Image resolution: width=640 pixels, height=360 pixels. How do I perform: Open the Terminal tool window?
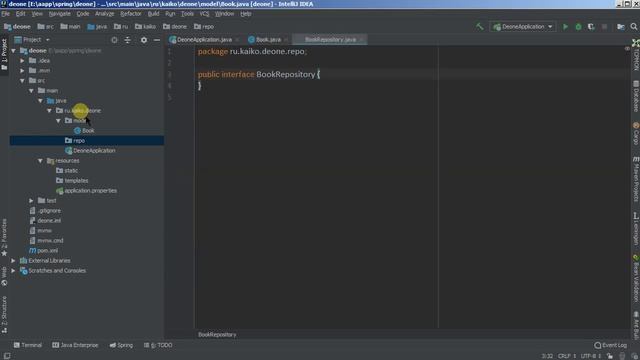tap(28, 345)
